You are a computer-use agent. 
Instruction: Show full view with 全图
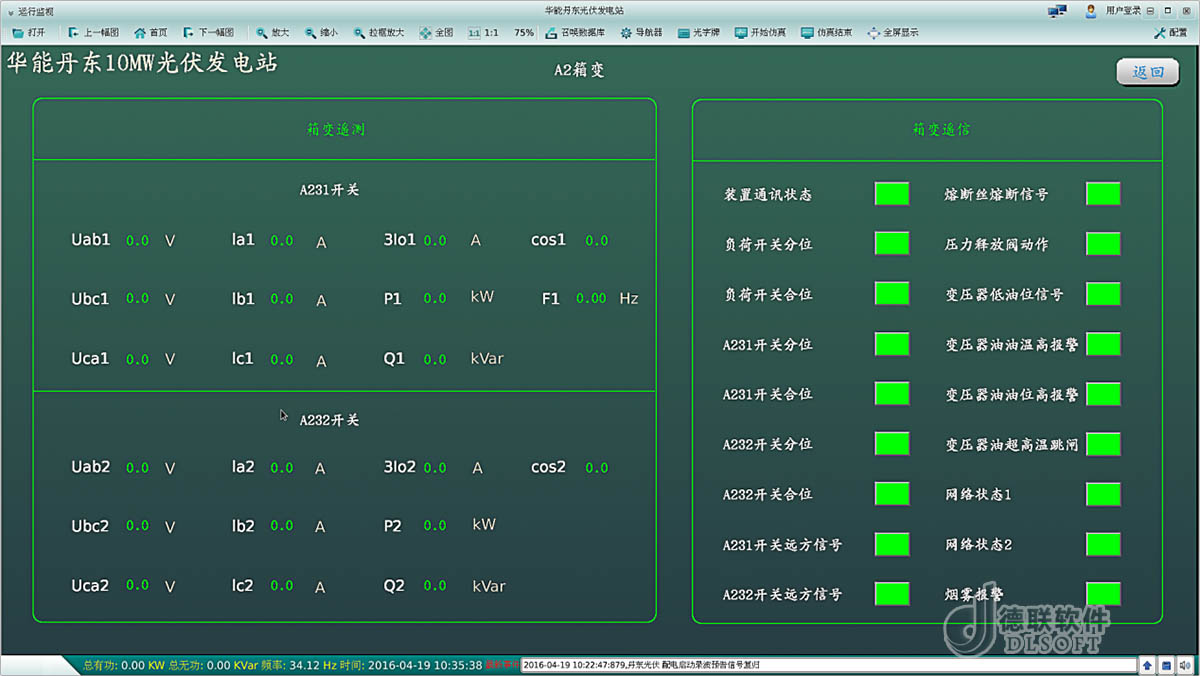coord(436,33)
